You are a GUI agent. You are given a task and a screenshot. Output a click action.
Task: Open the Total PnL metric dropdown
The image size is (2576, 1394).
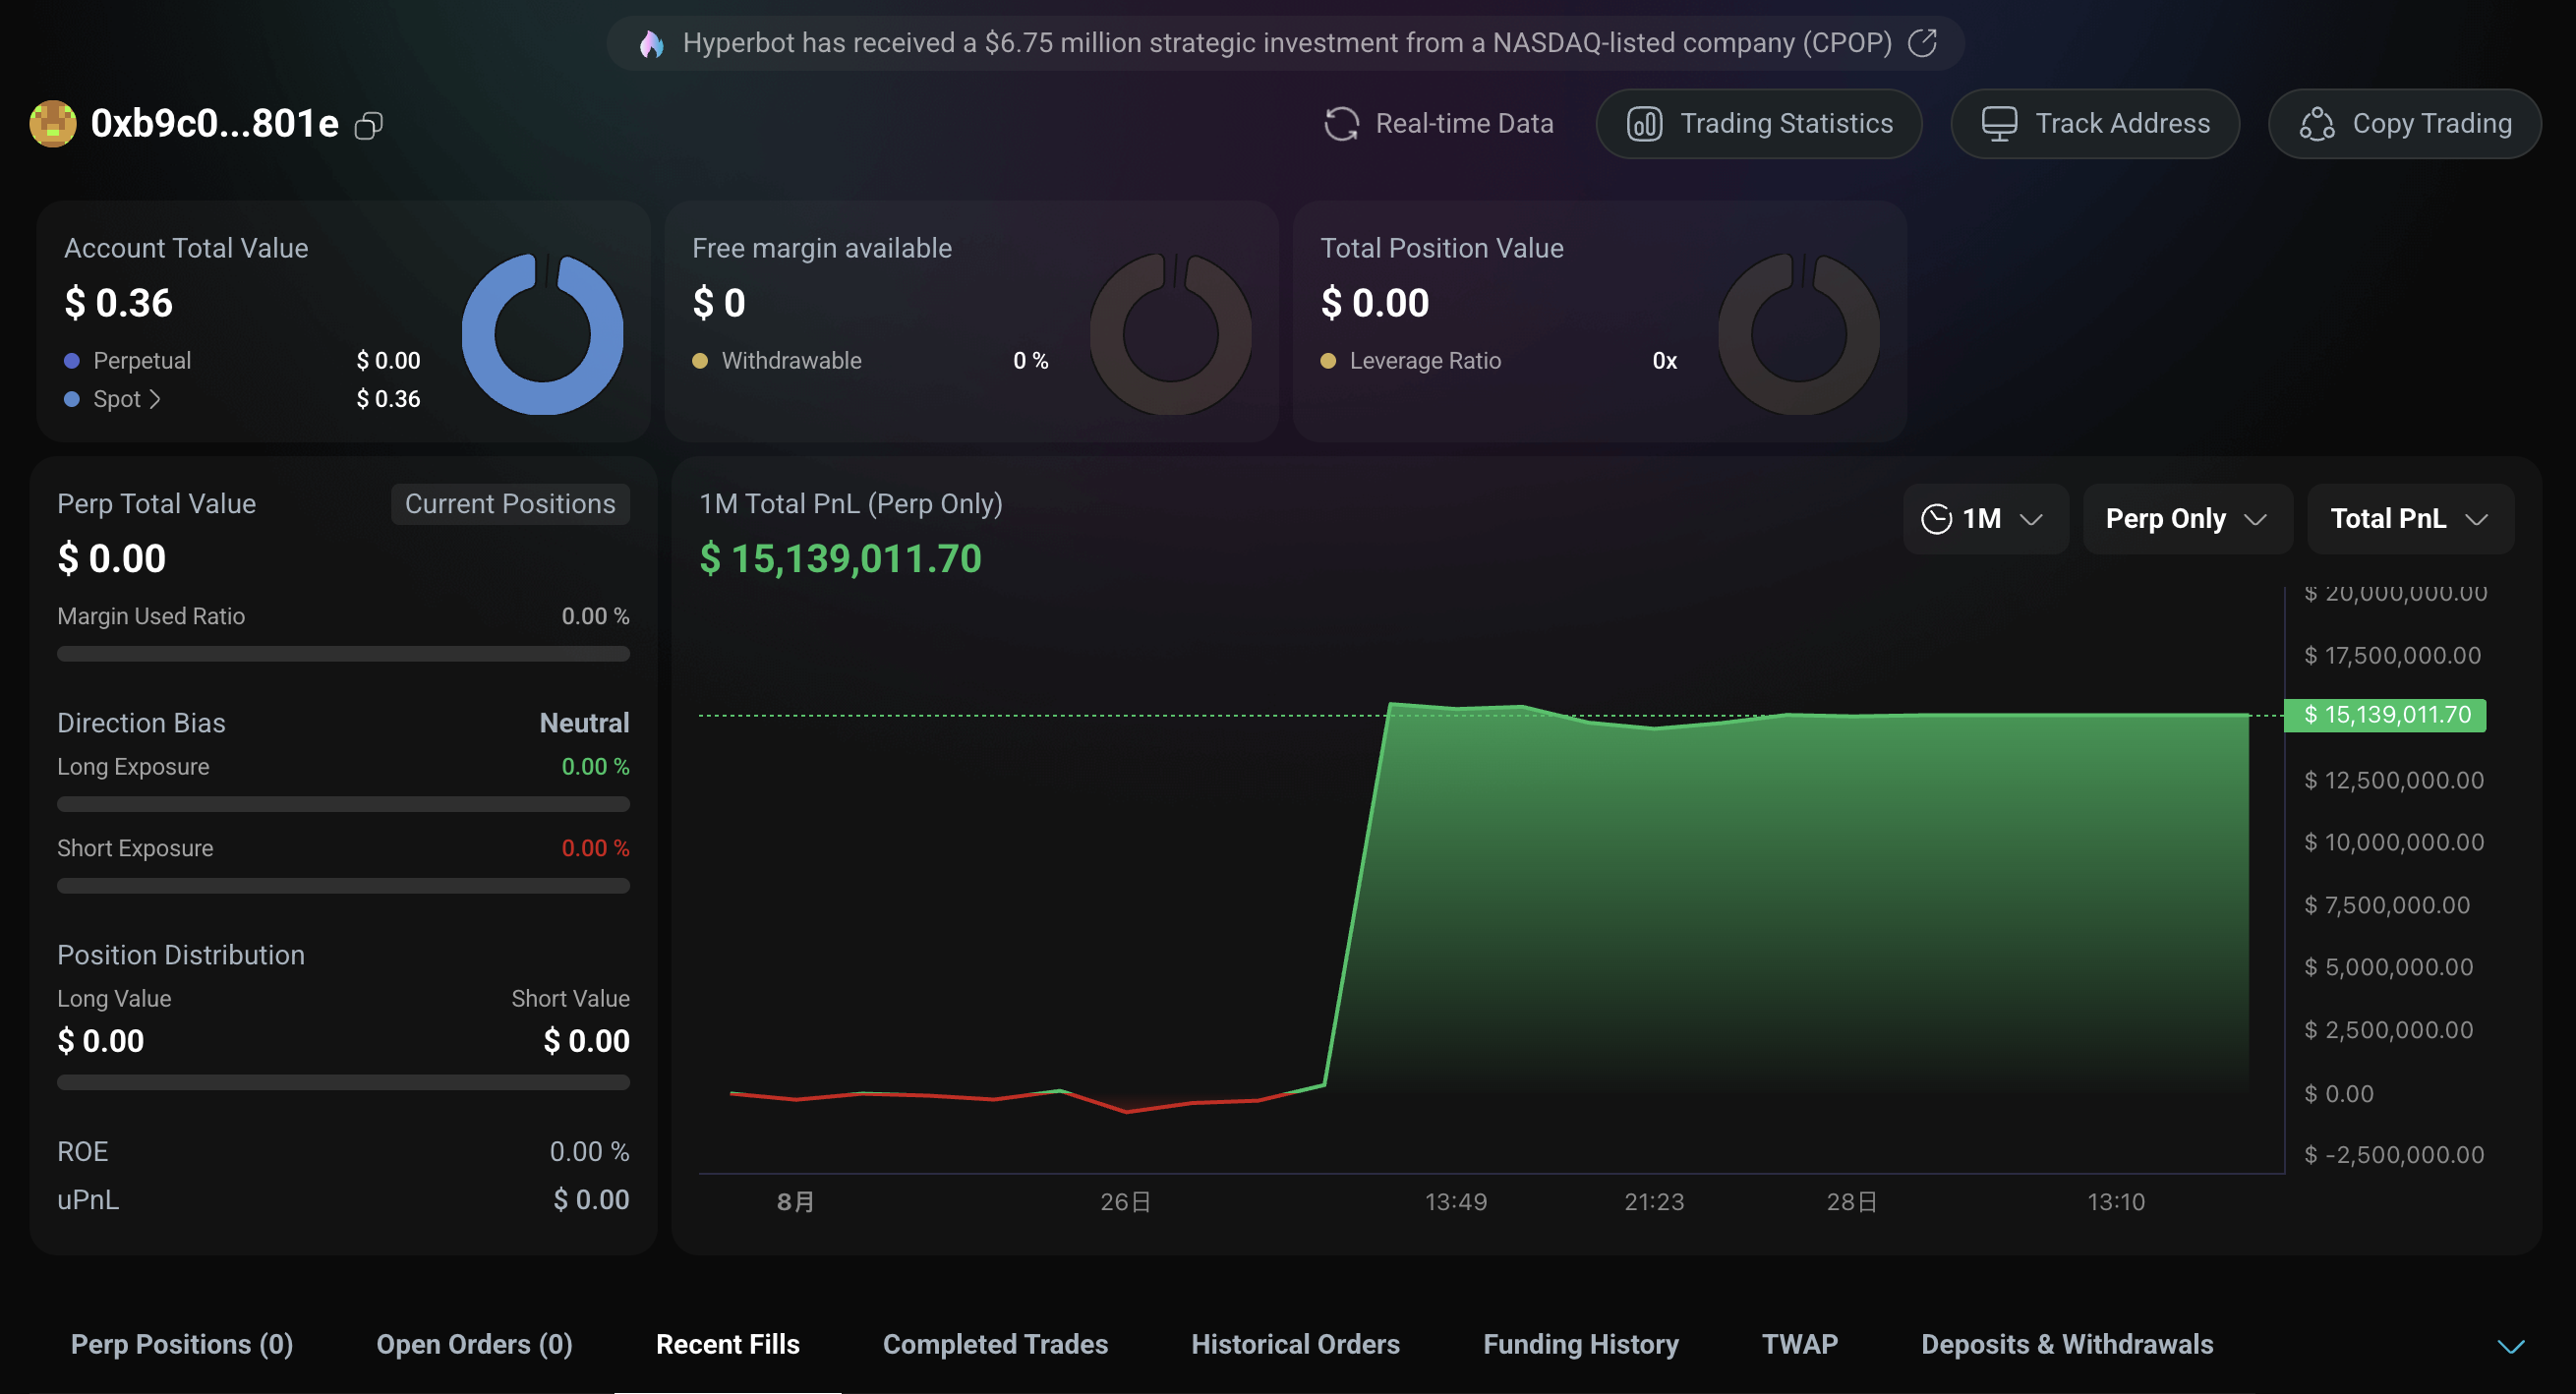[x=2408, y=519]
